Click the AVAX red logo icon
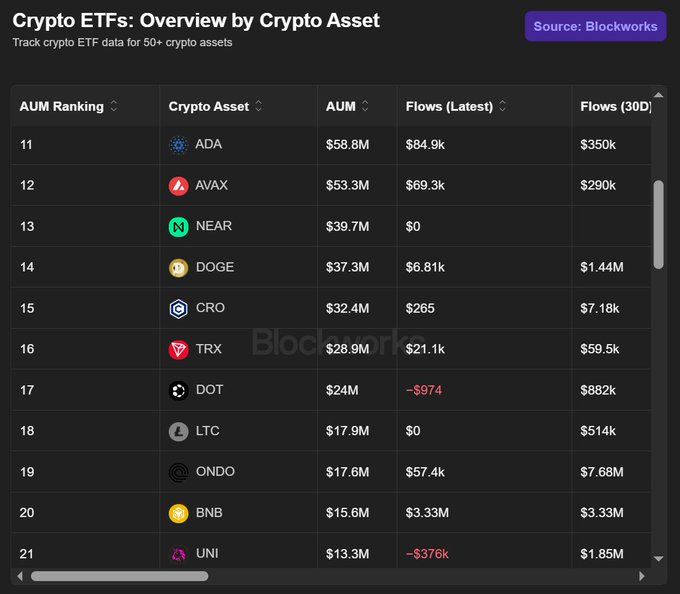 pos(178,186)
